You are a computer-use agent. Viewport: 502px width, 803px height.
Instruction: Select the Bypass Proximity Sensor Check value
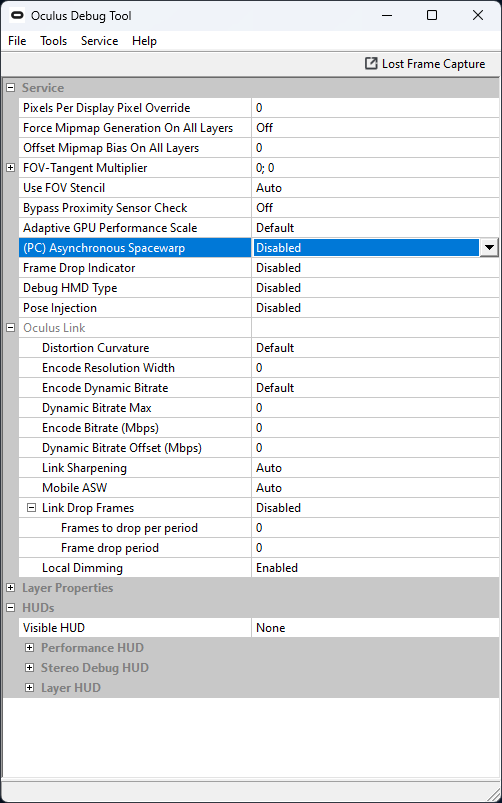375,208
